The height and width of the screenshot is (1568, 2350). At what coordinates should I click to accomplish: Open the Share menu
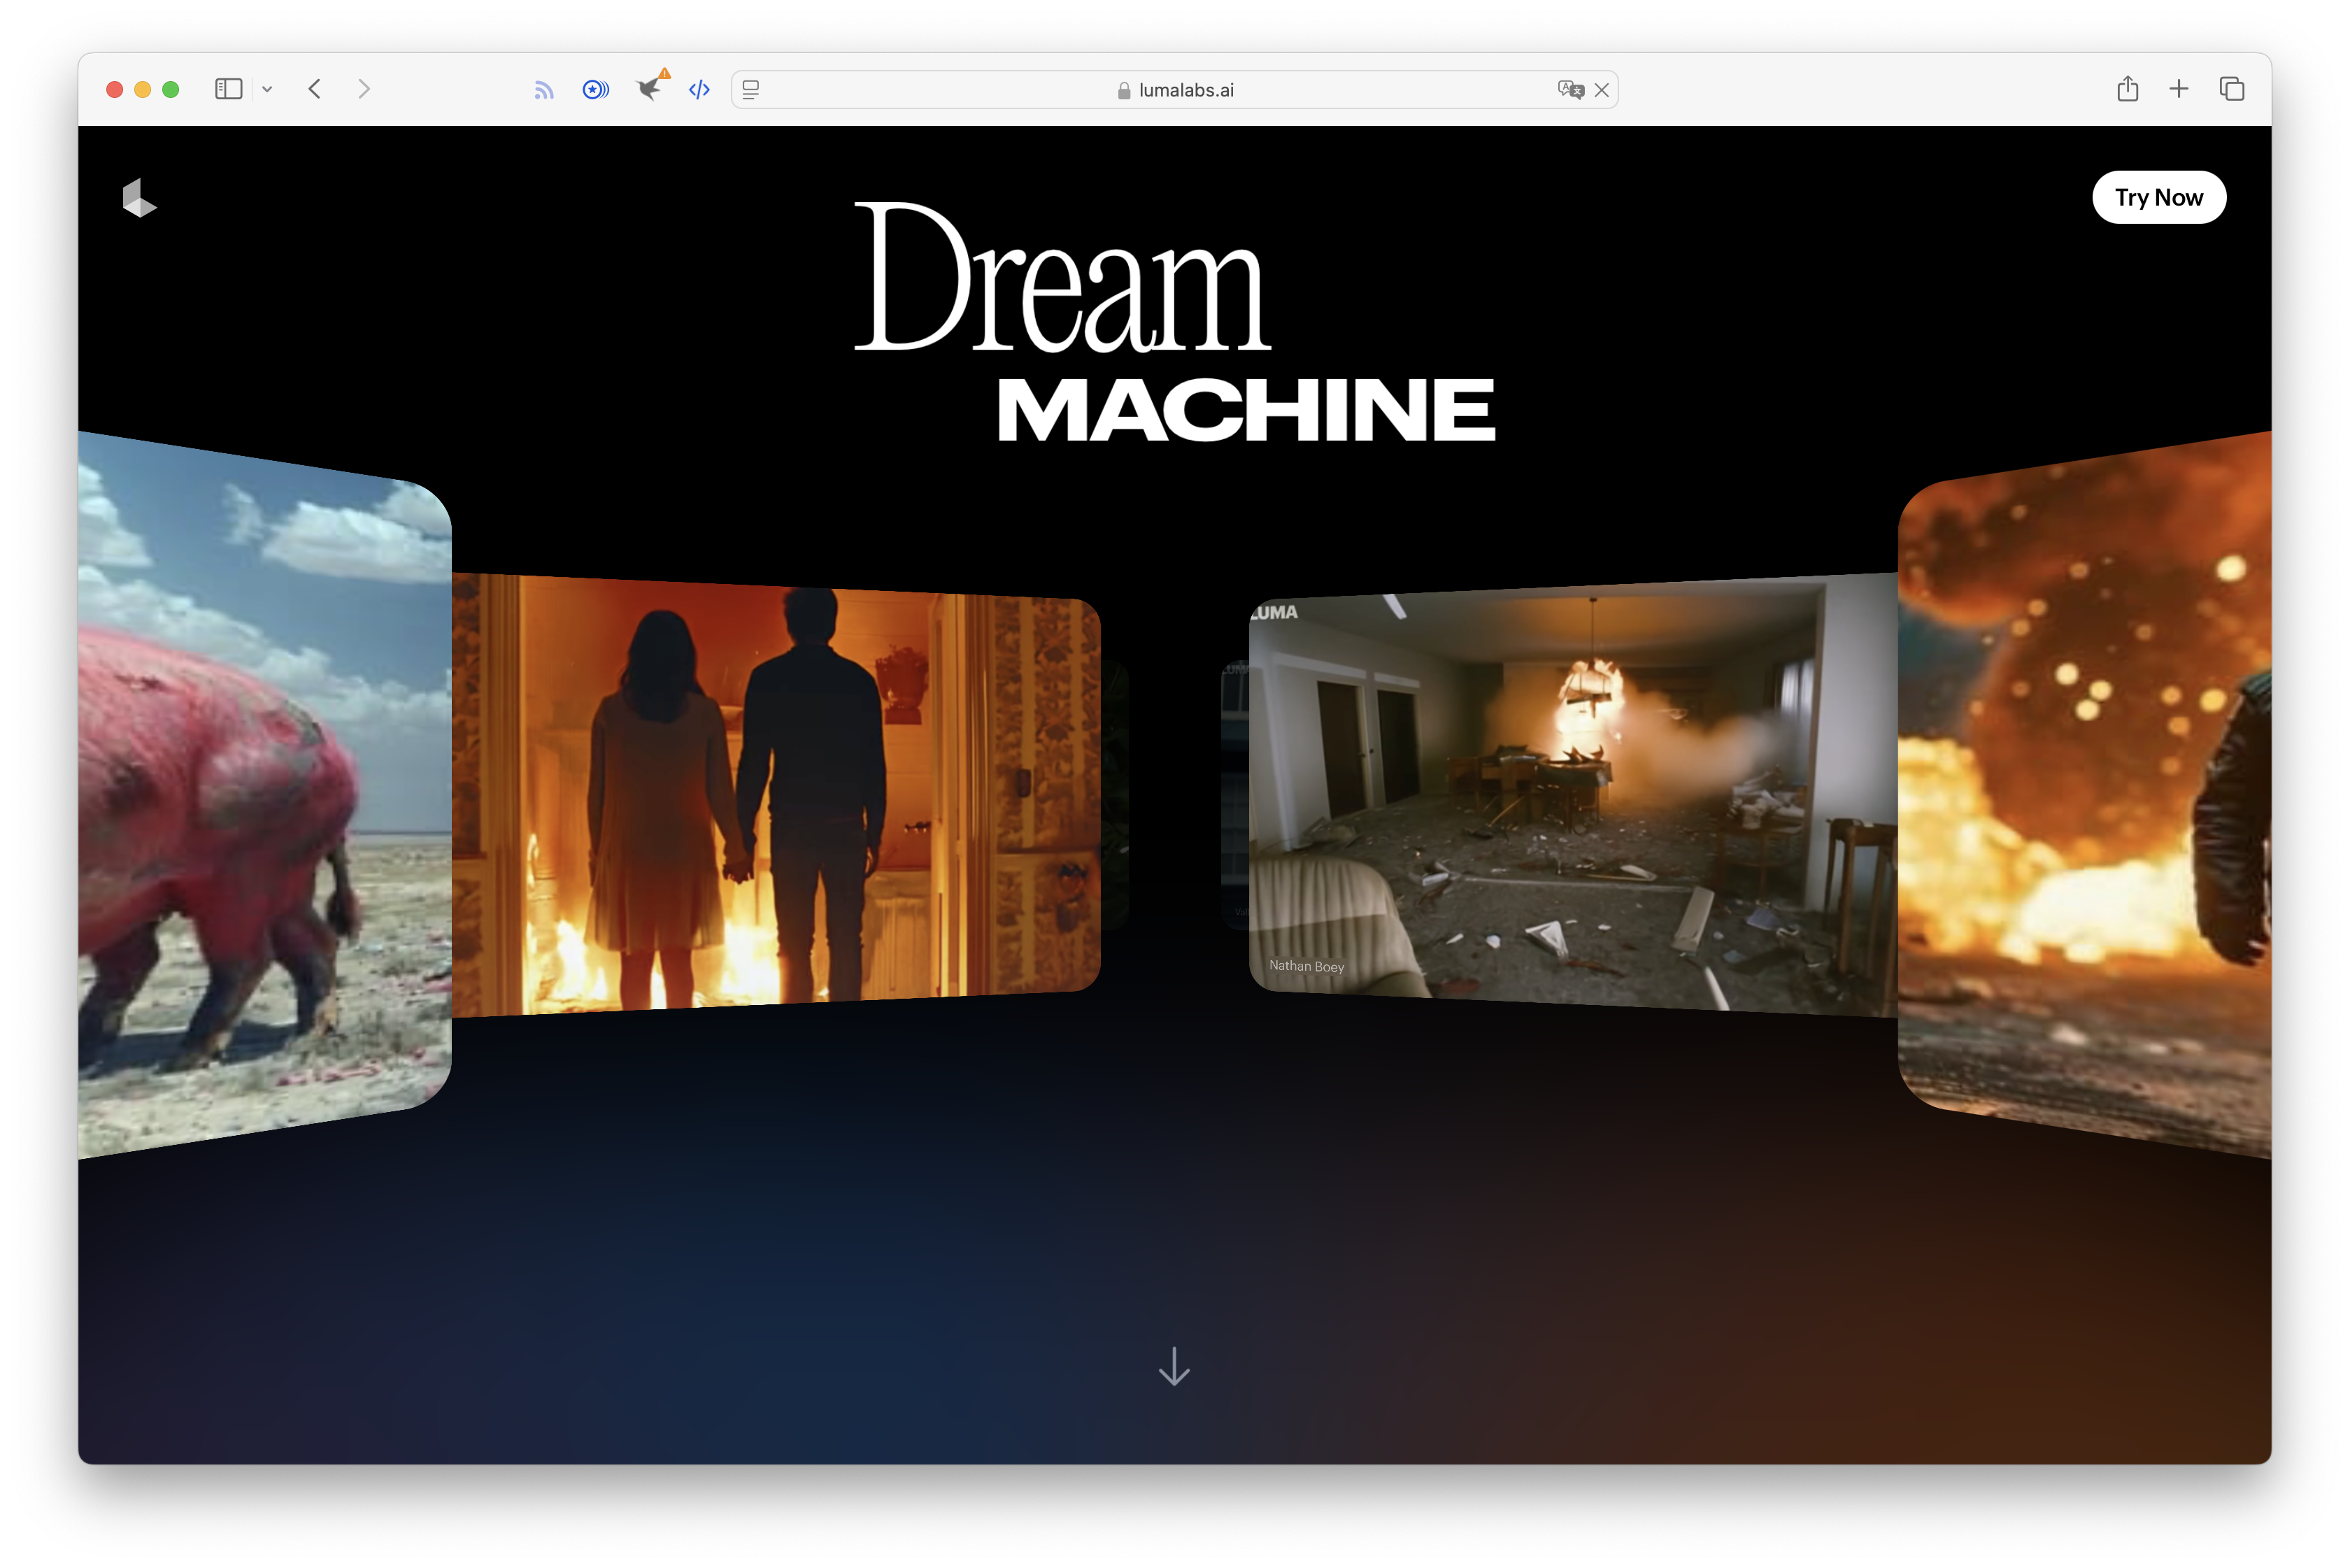click(x=2127, y=89)
